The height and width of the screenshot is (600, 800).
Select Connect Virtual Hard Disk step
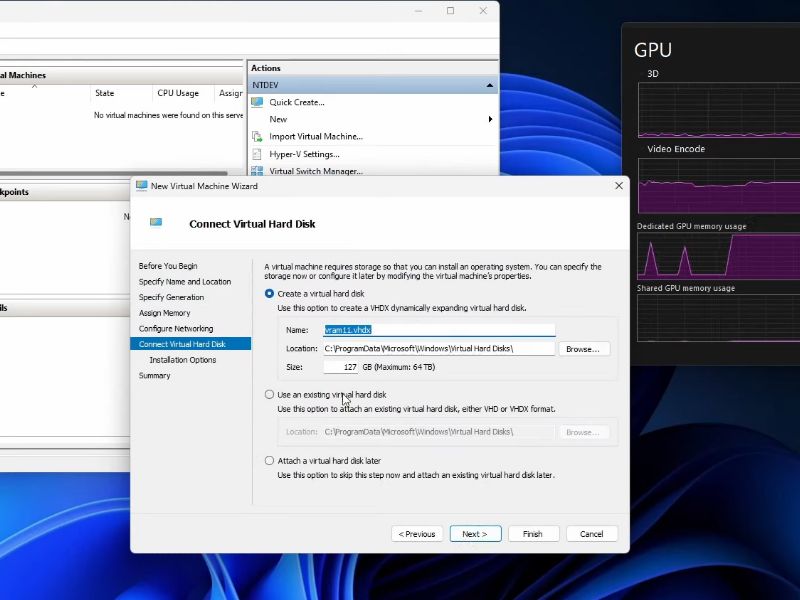click(x=191, y=344)
